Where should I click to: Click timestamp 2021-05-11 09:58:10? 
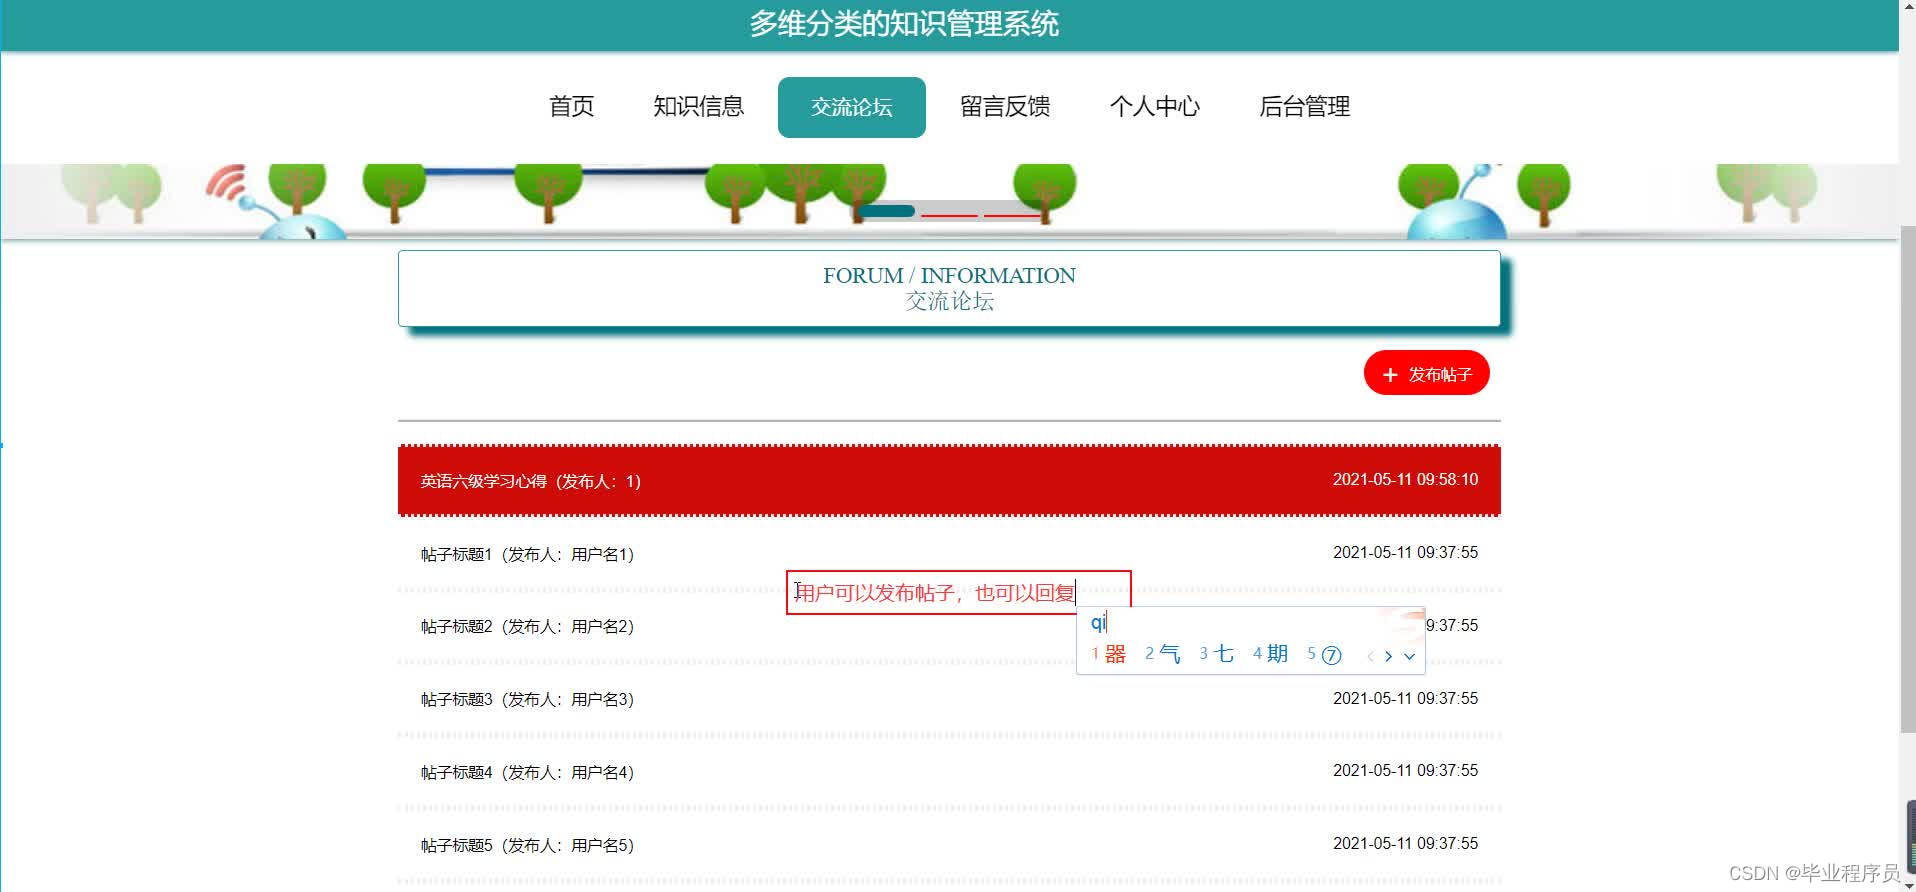click(x=1405, y=480)
